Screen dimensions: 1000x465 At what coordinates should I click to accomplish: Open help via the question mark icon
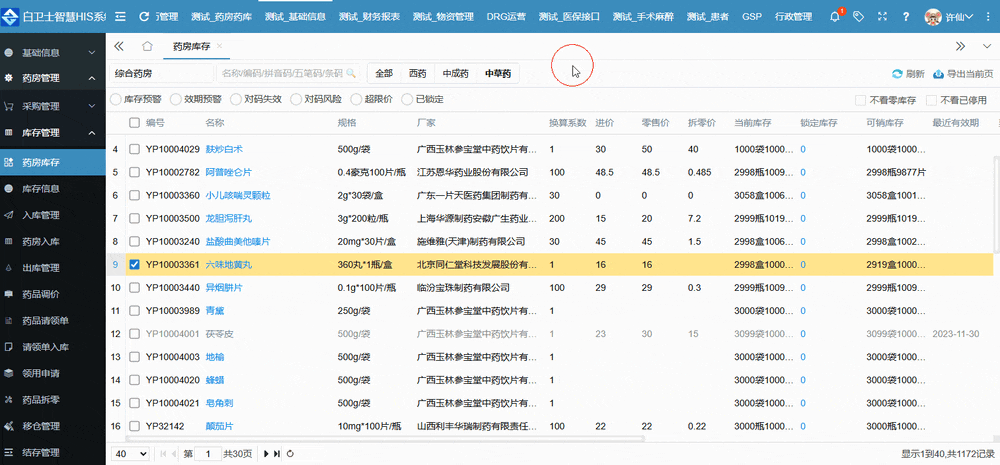pyautogui.click(x=905, y=17)
